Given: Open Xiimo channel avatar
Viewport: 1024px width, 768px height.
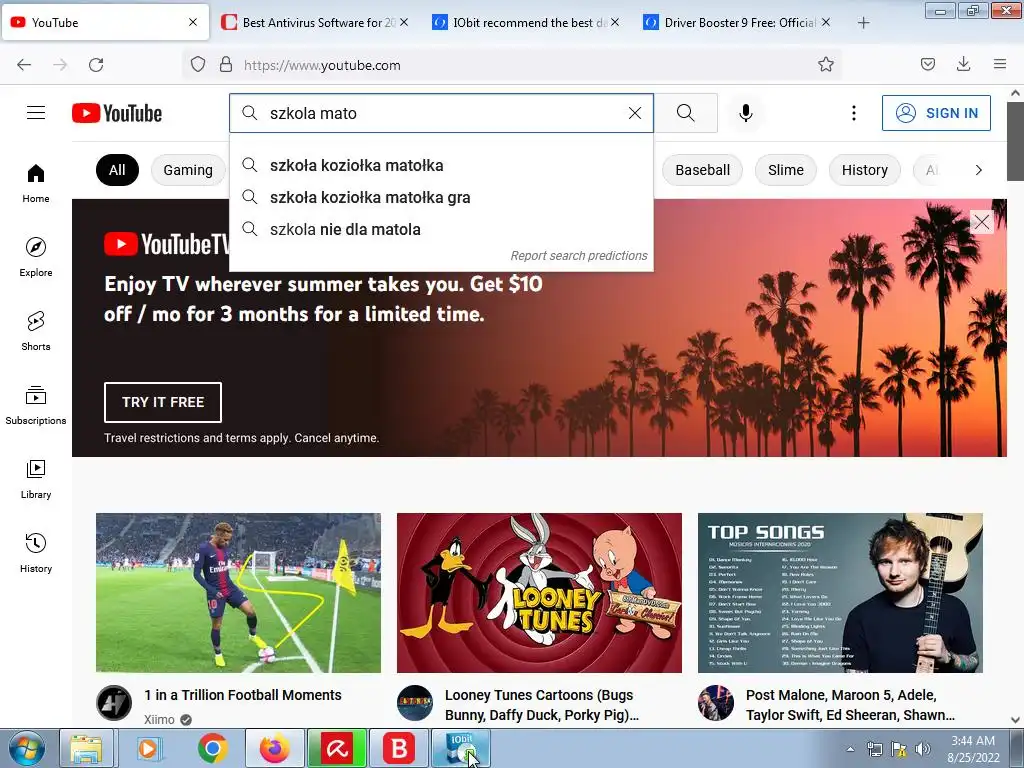Looking at the screenshot, I should [x=114, y=703].
